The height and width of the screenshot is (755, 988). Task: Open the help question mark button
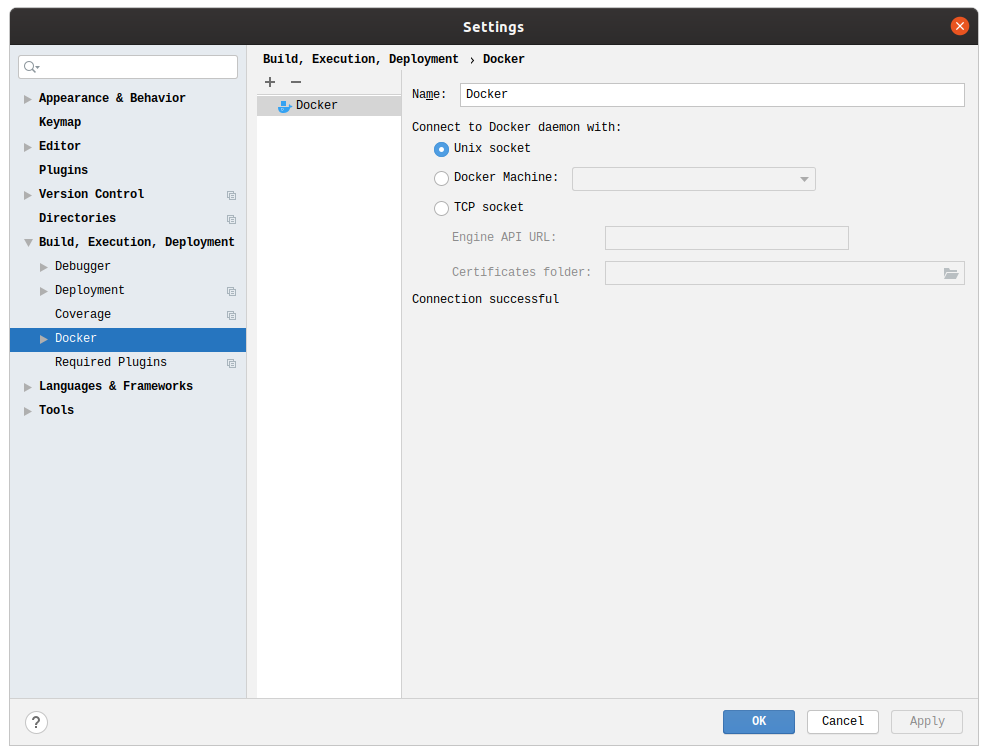[x=37, y=722]
